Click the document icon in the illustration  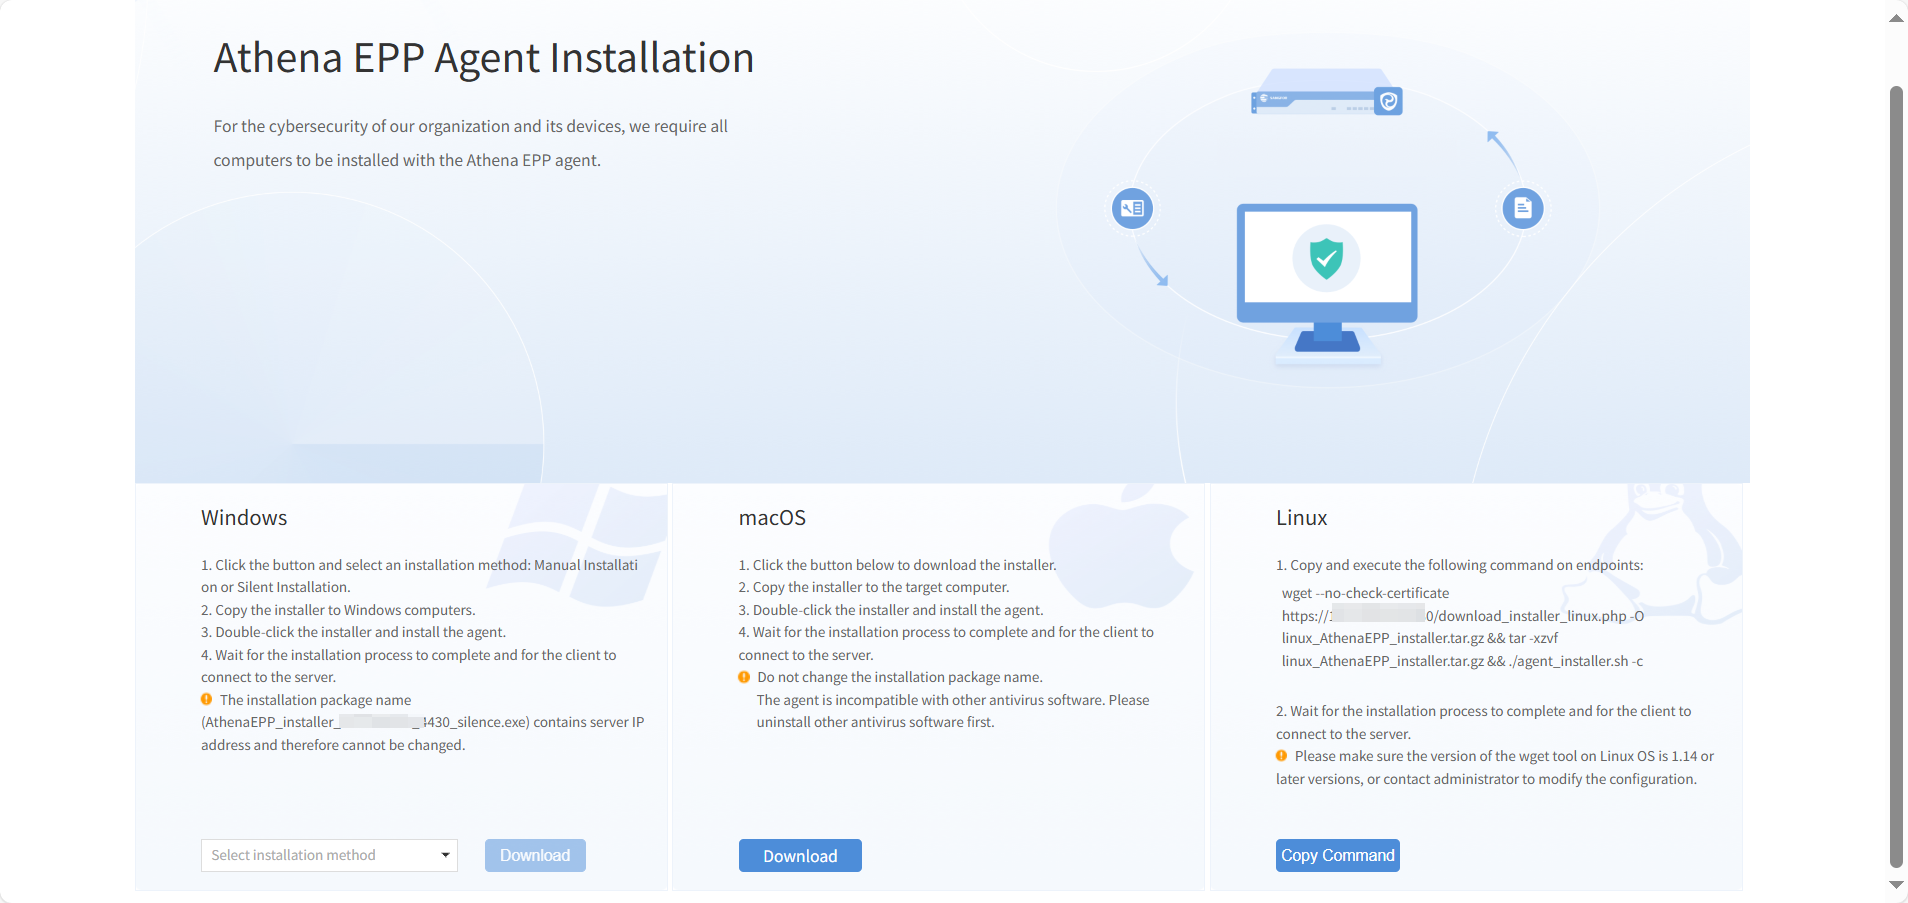(x=1523, y=208)
